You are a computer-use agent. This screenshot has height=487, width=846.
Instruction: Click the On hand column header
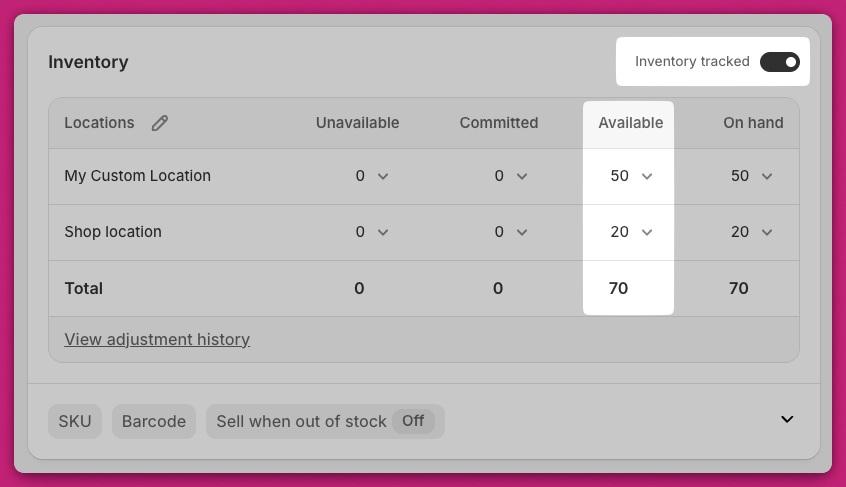[753, 123]
